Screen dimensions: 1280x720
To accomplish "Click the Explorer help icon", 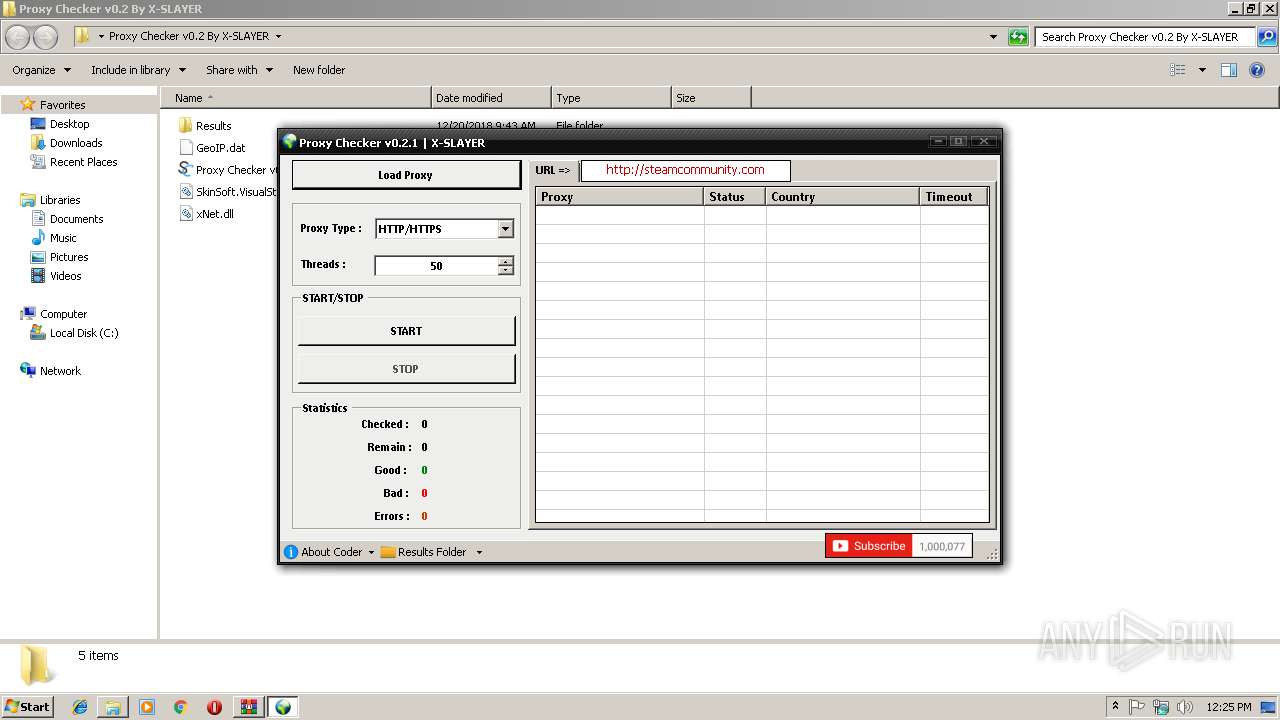I will tap(1257, 70).
